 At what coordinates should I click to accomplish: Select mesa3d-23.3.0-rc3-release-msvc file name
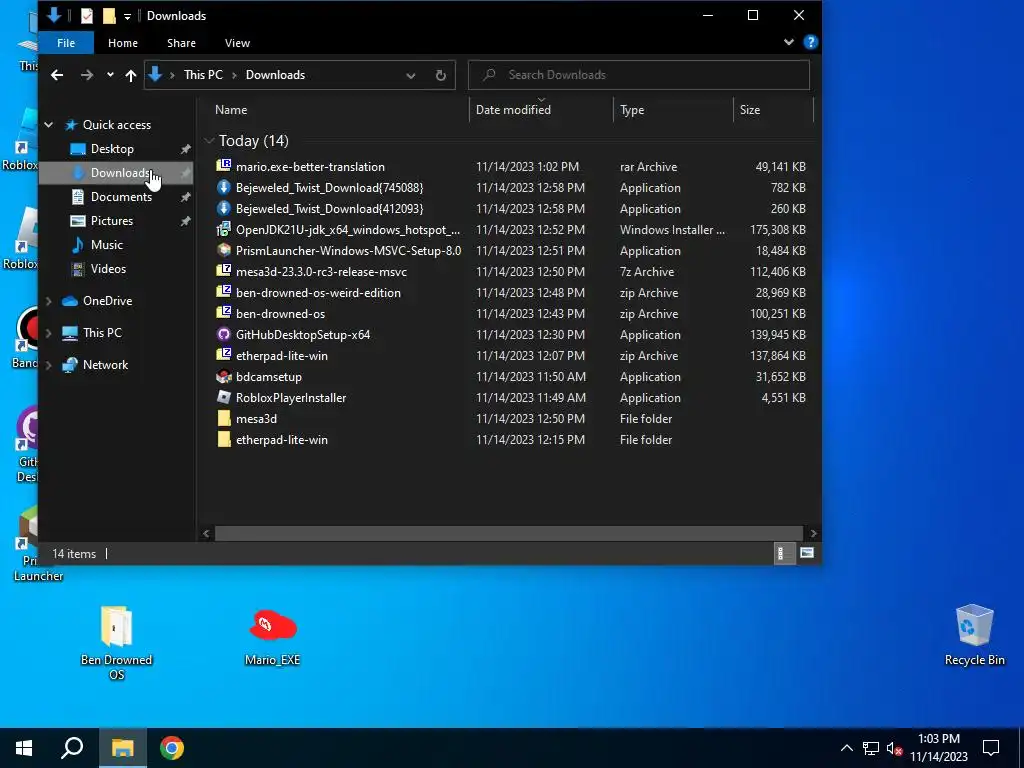[321, 272]
